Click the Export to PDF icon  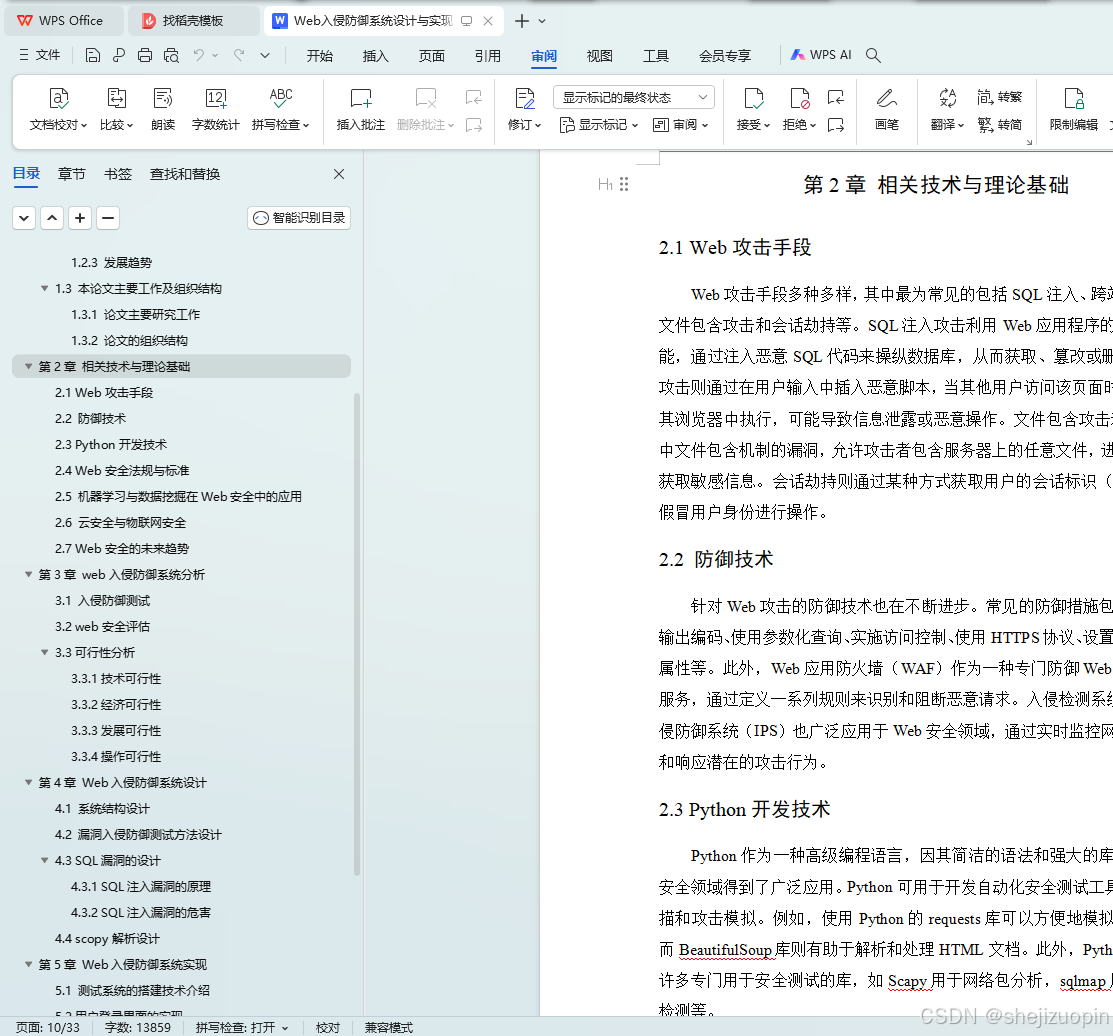click(119, 55)
